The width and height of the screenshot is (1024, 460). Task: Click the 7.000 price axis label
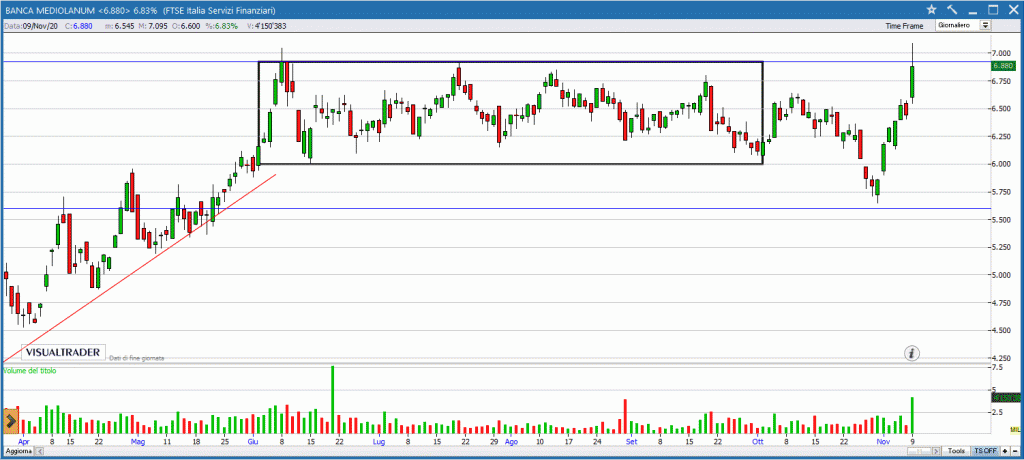[x=1002, y=53]
